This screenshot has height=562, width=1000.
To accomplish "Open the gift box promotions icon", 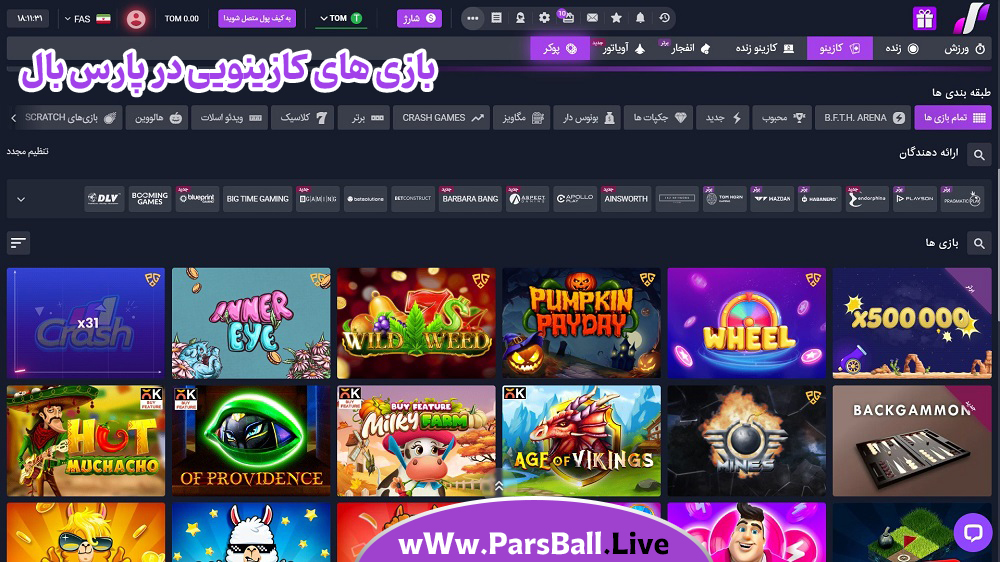I will coord(924,18).
